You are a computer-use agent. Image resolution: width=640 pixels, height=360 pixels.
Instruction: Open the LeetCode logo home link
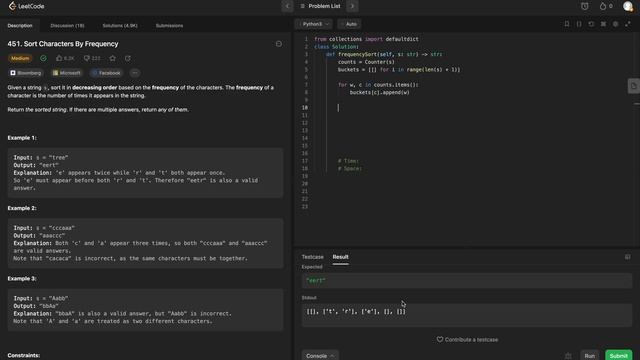click(x=26, y=6)
